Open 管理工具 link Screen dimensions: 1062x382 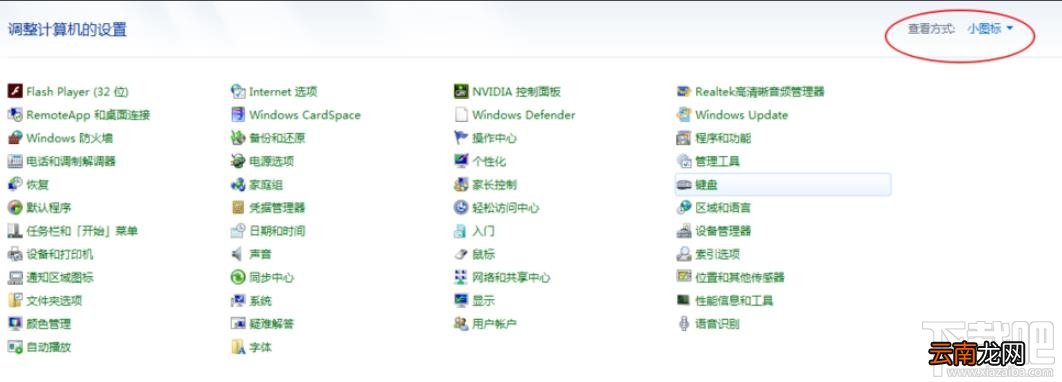[x=717, y=161]
